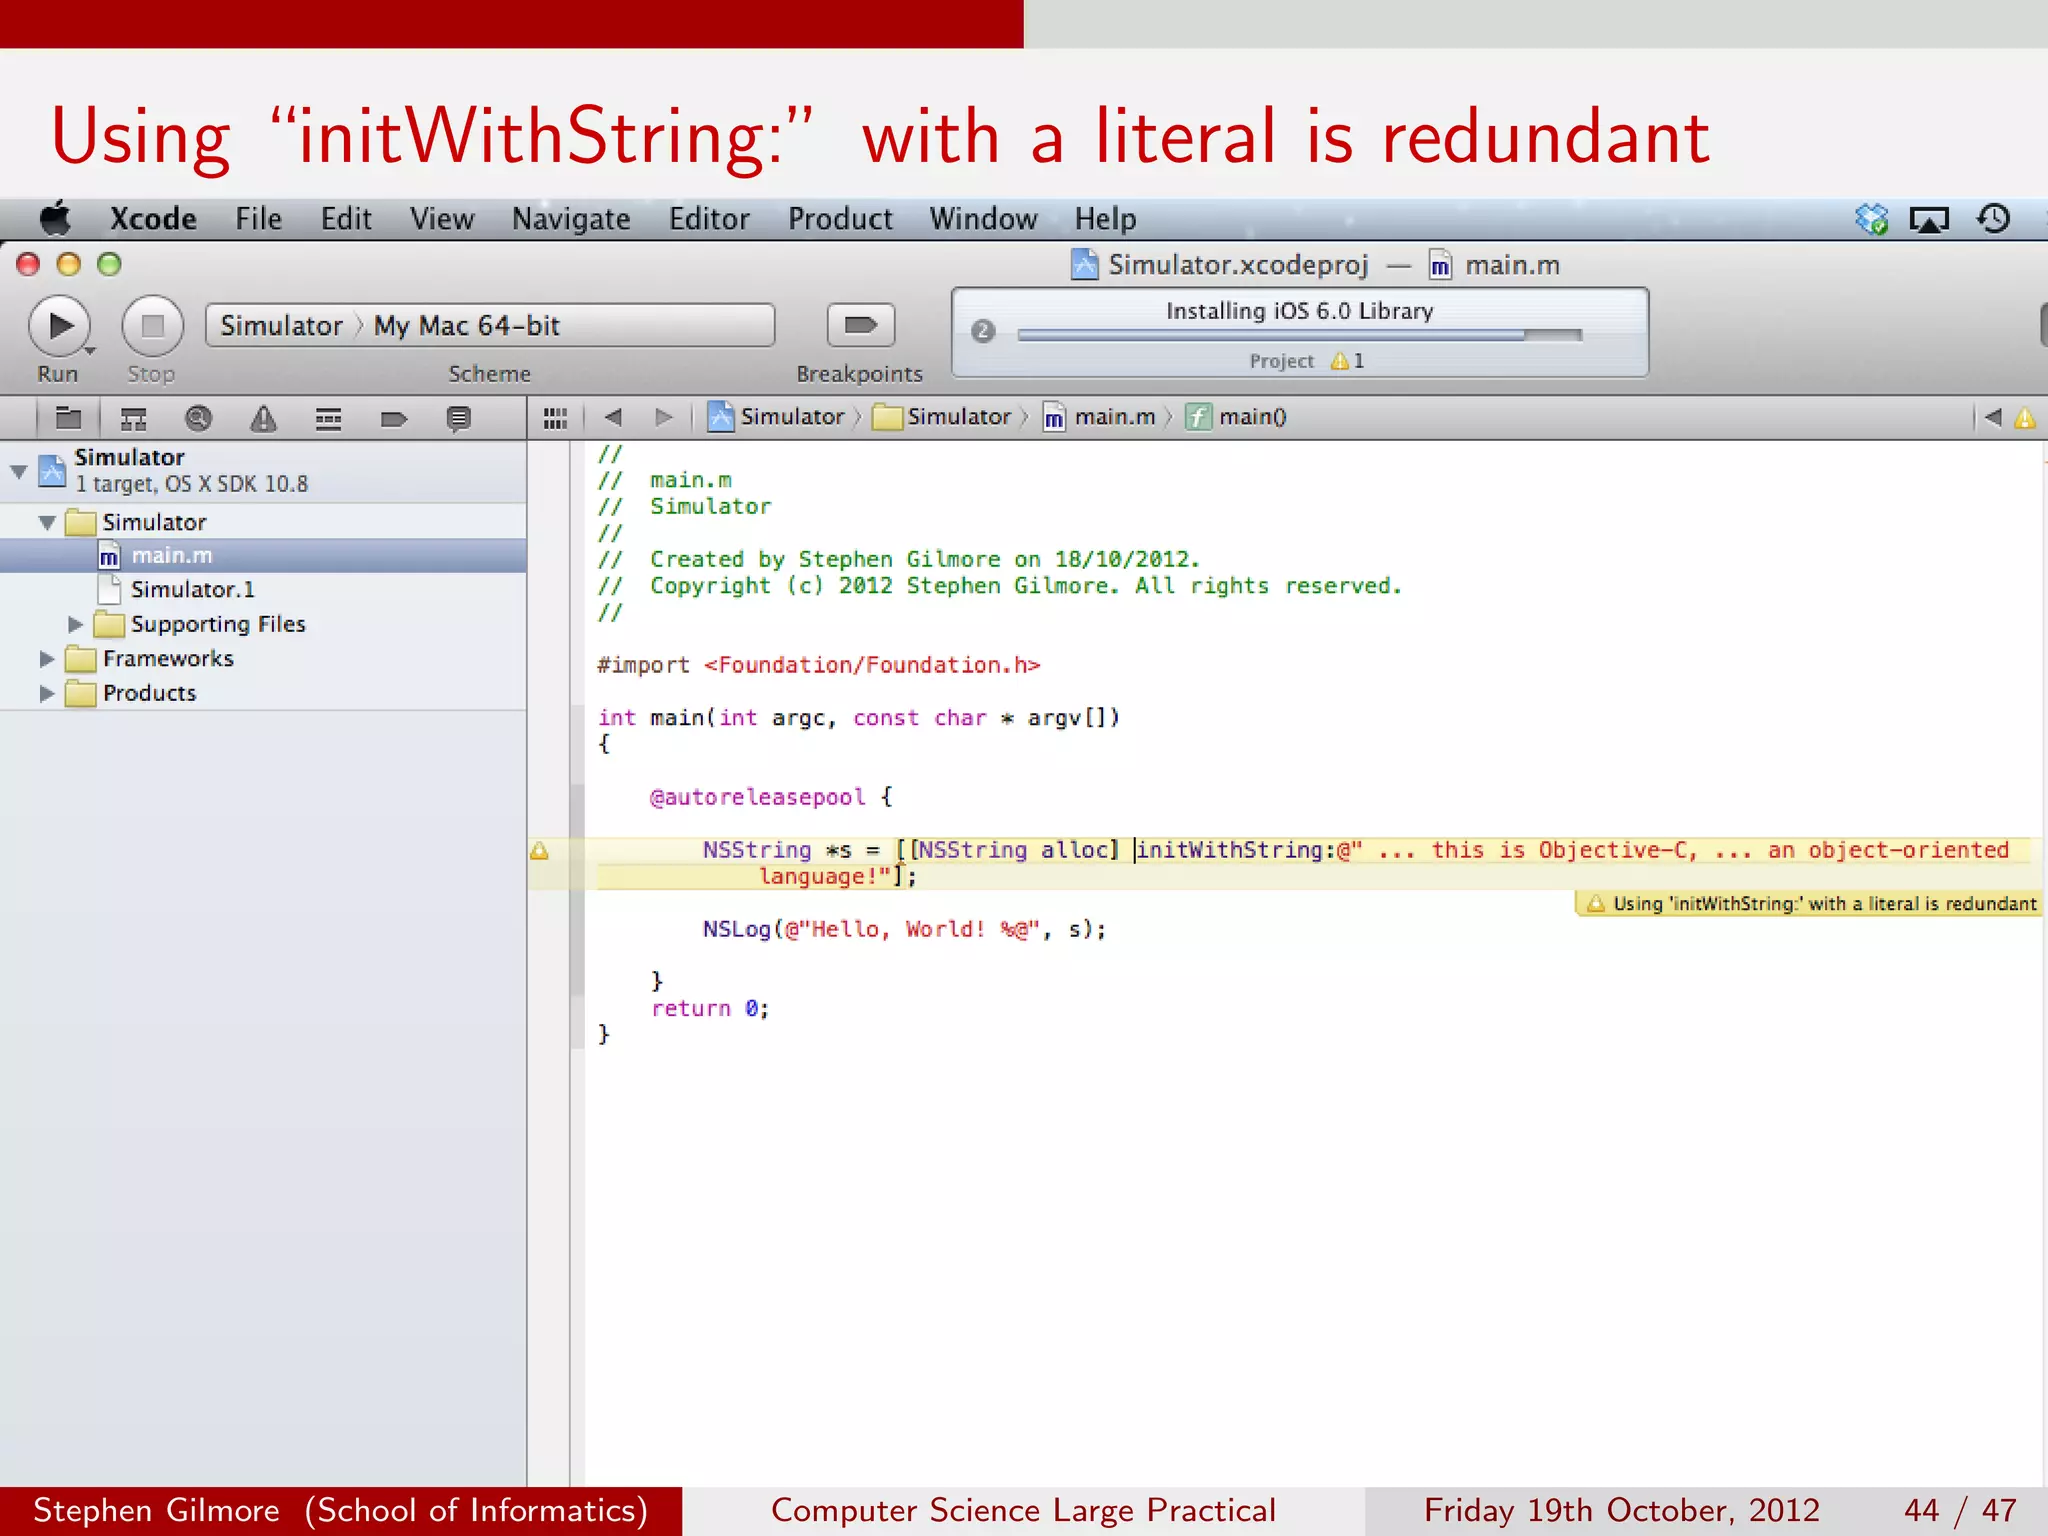Screen dimensions: 2048x1536
Task: Click the main.m title bar icon
Action: tap(1440, 265)
